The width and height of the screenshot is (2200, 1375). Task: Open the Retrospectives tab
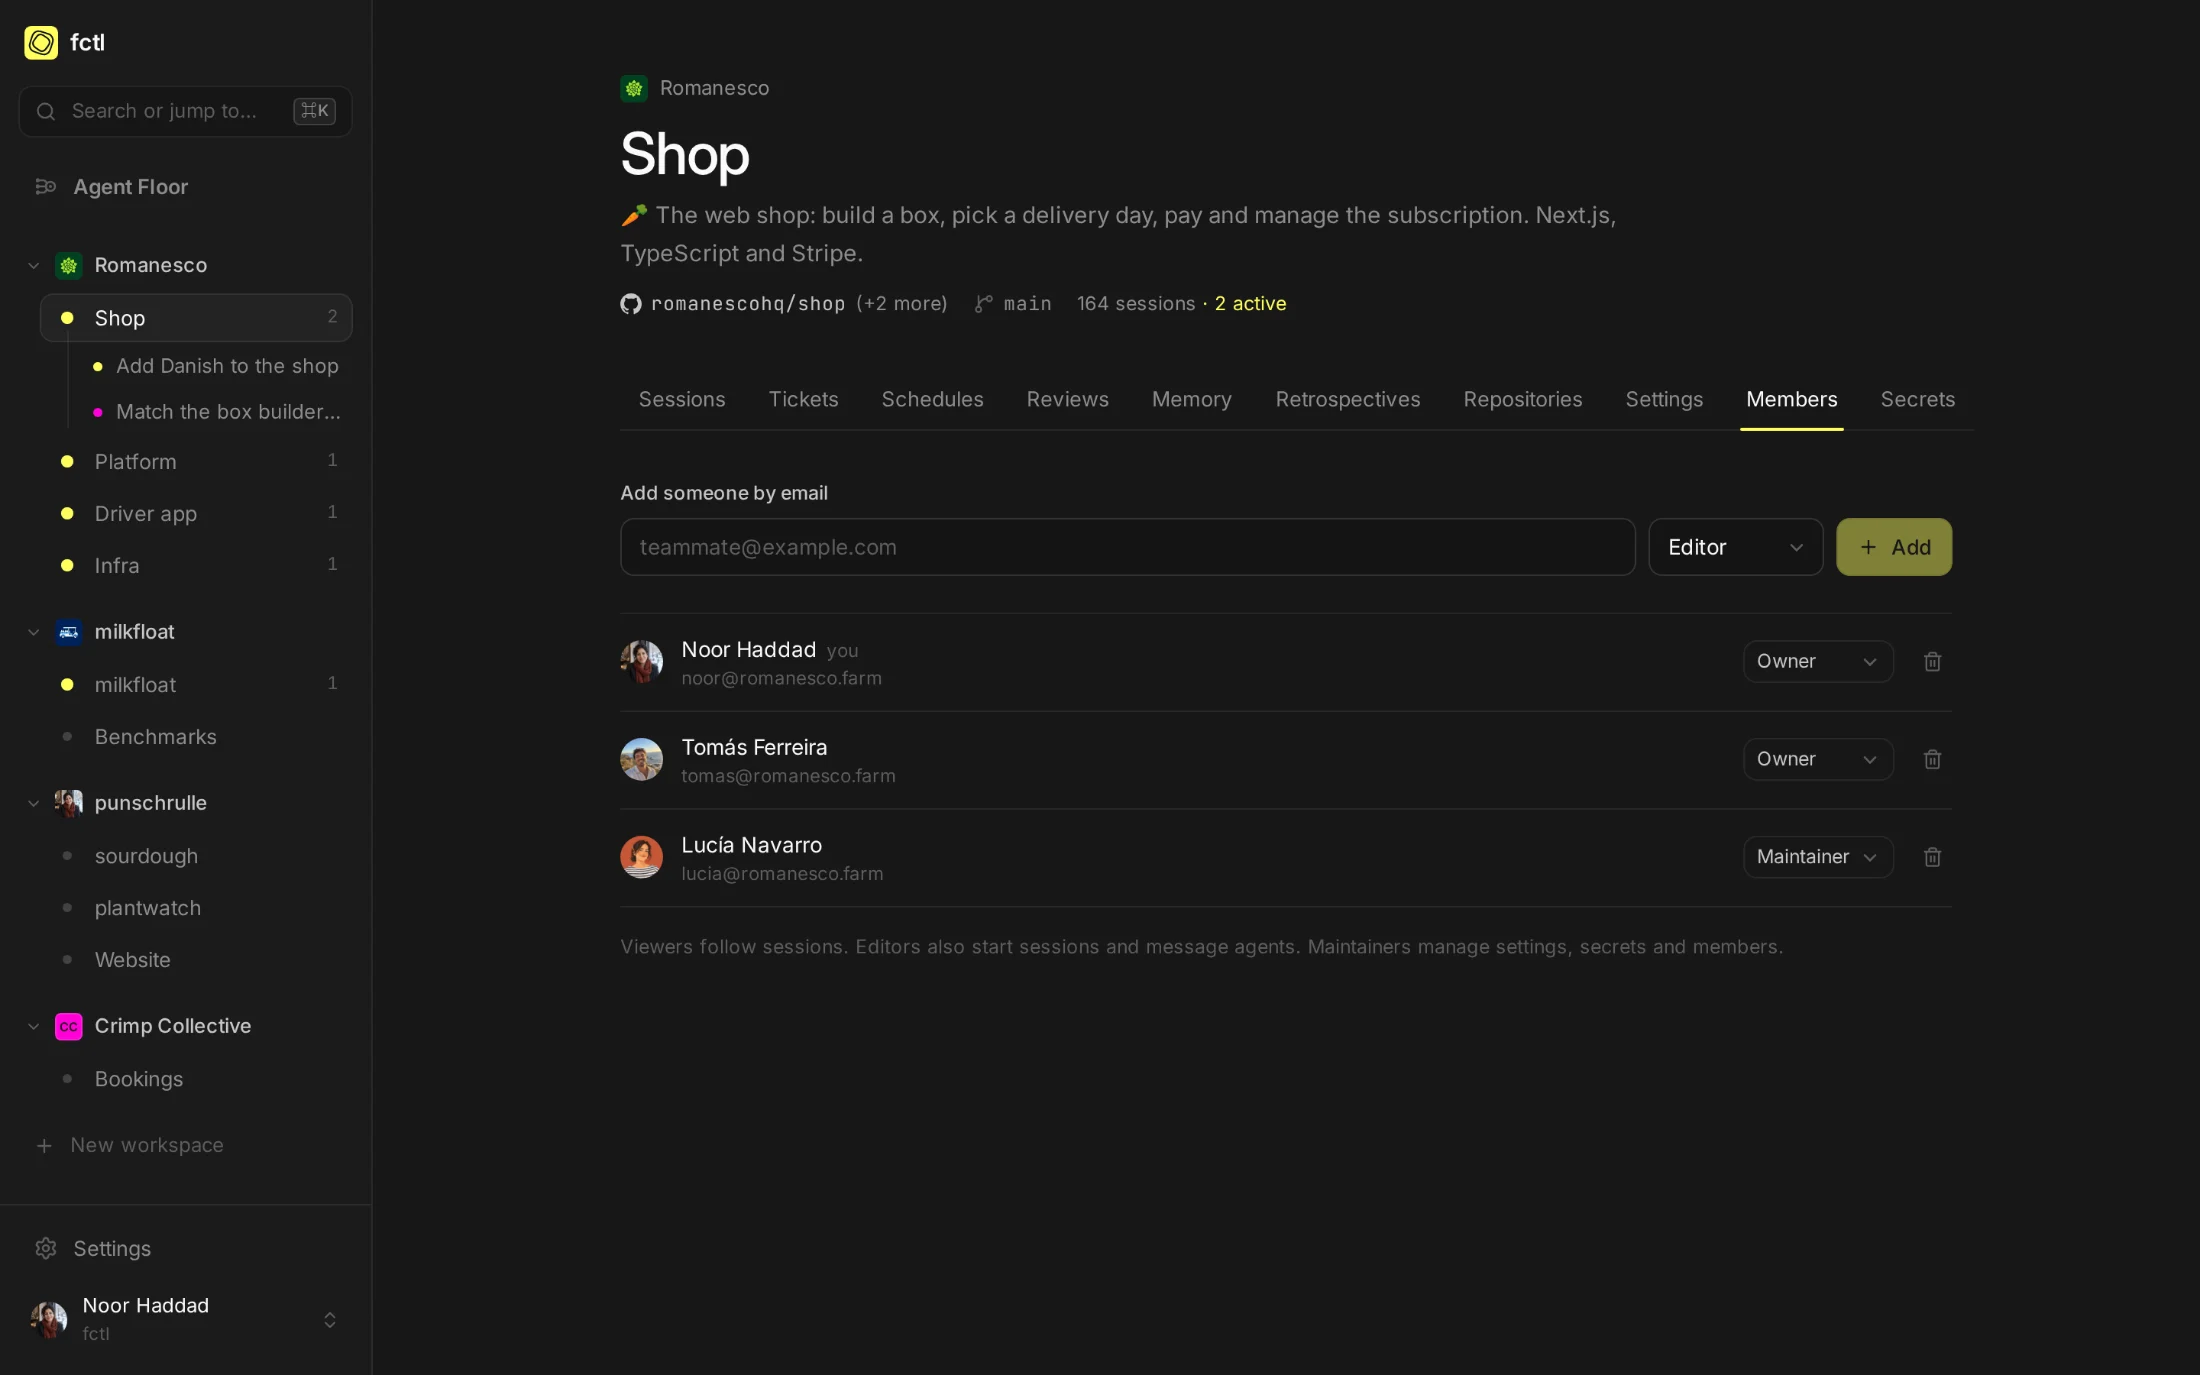click(x=1347, y=399)
